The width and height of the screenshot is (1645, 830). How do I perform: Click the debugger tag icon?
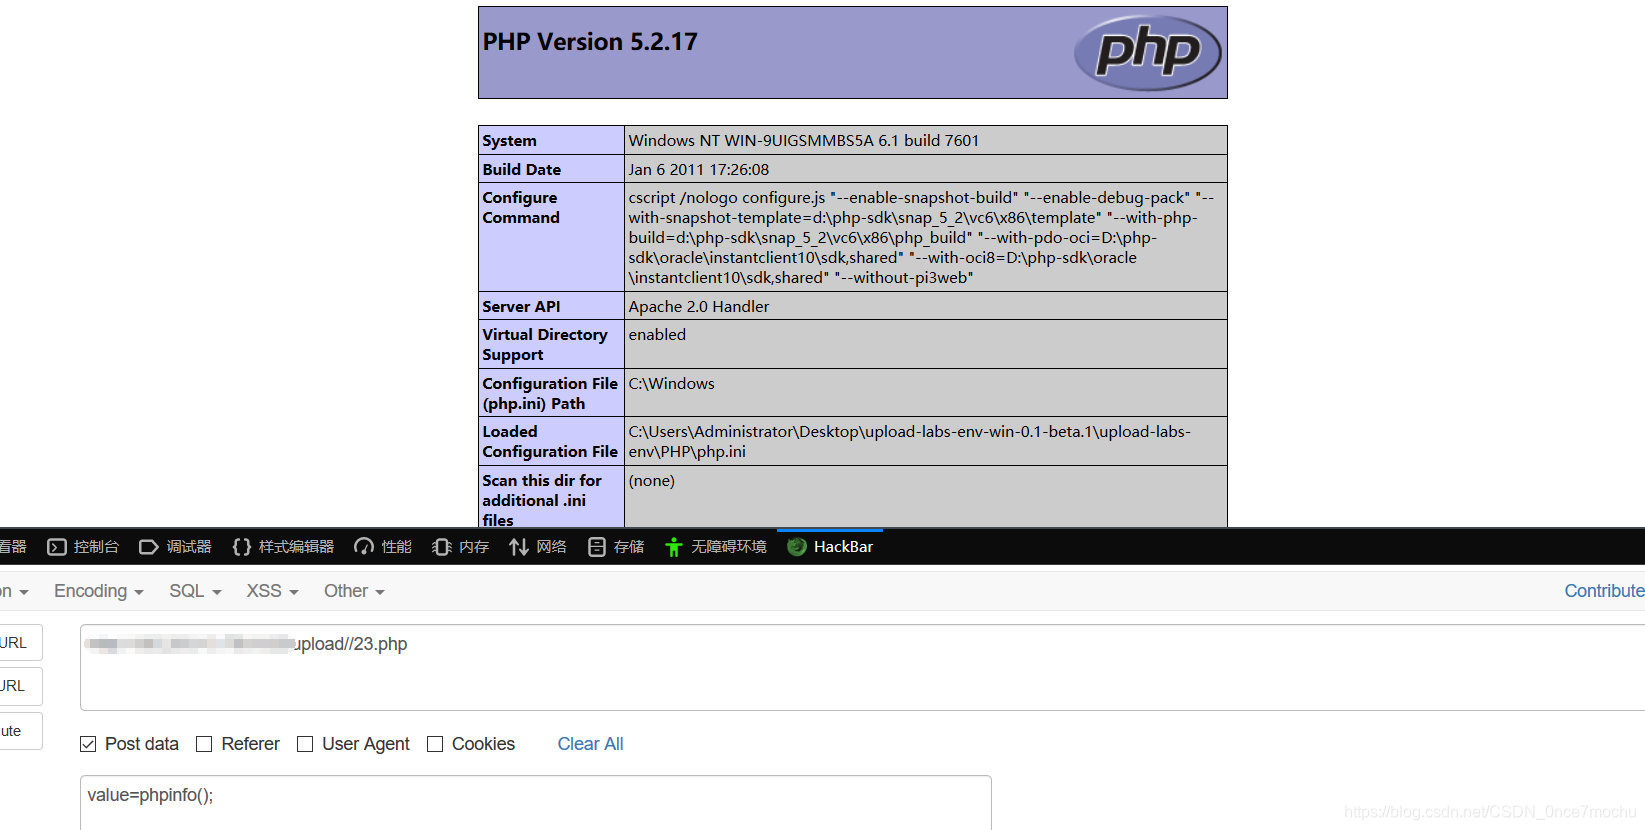click(x=149, y=547)
